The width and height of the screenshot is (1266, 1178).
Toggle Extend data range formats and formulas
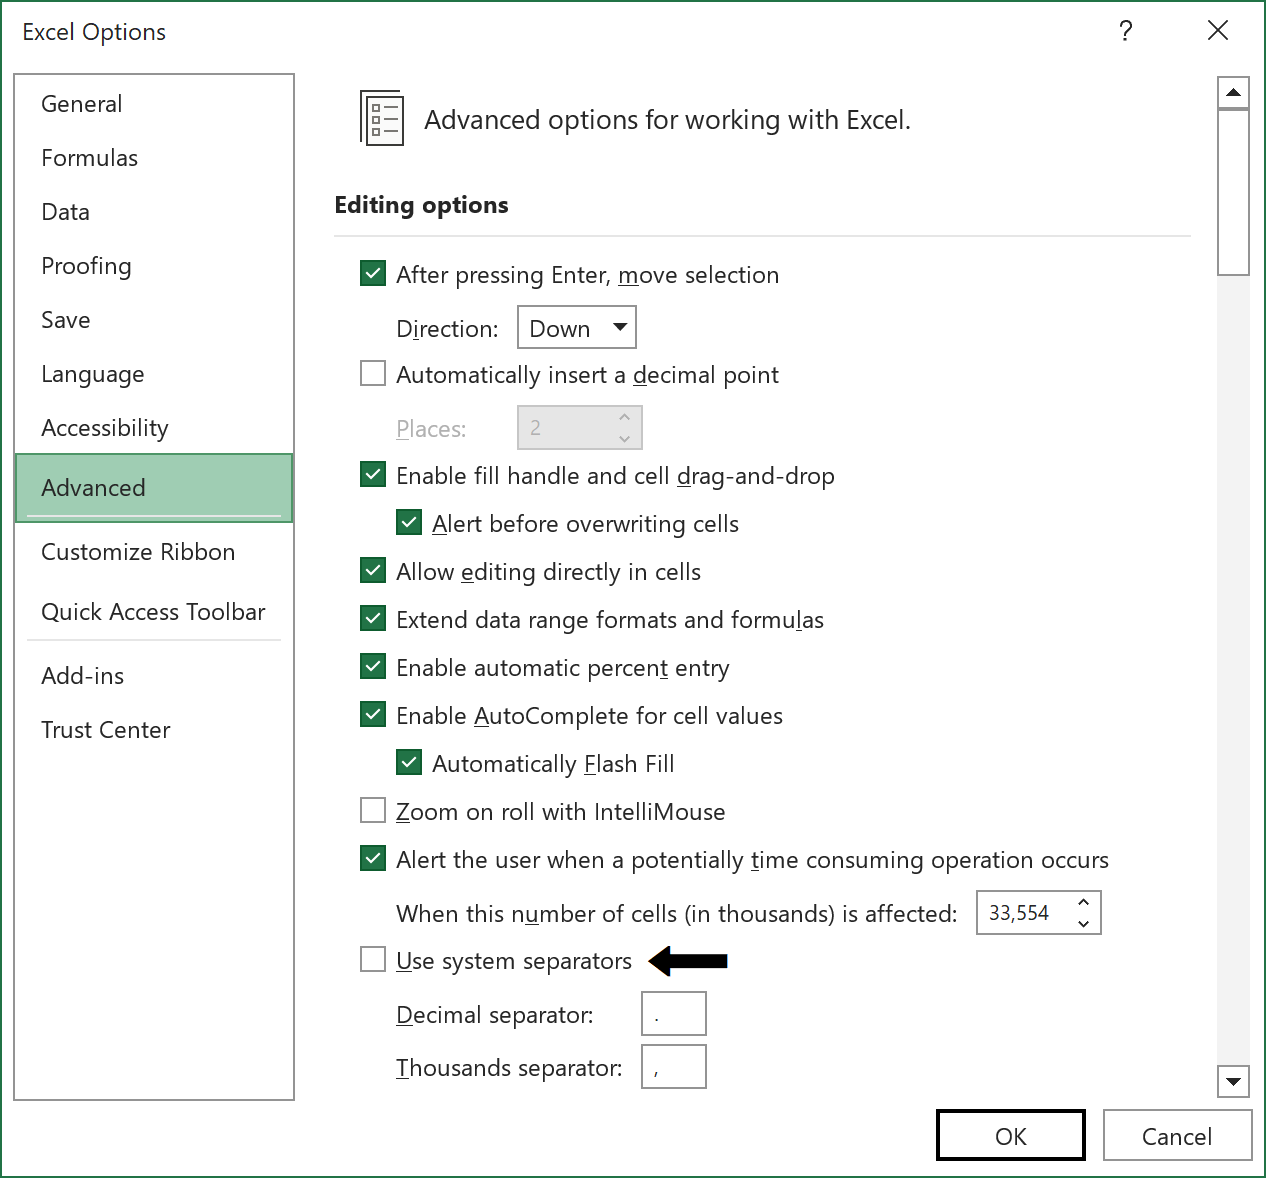coord(373,618)
